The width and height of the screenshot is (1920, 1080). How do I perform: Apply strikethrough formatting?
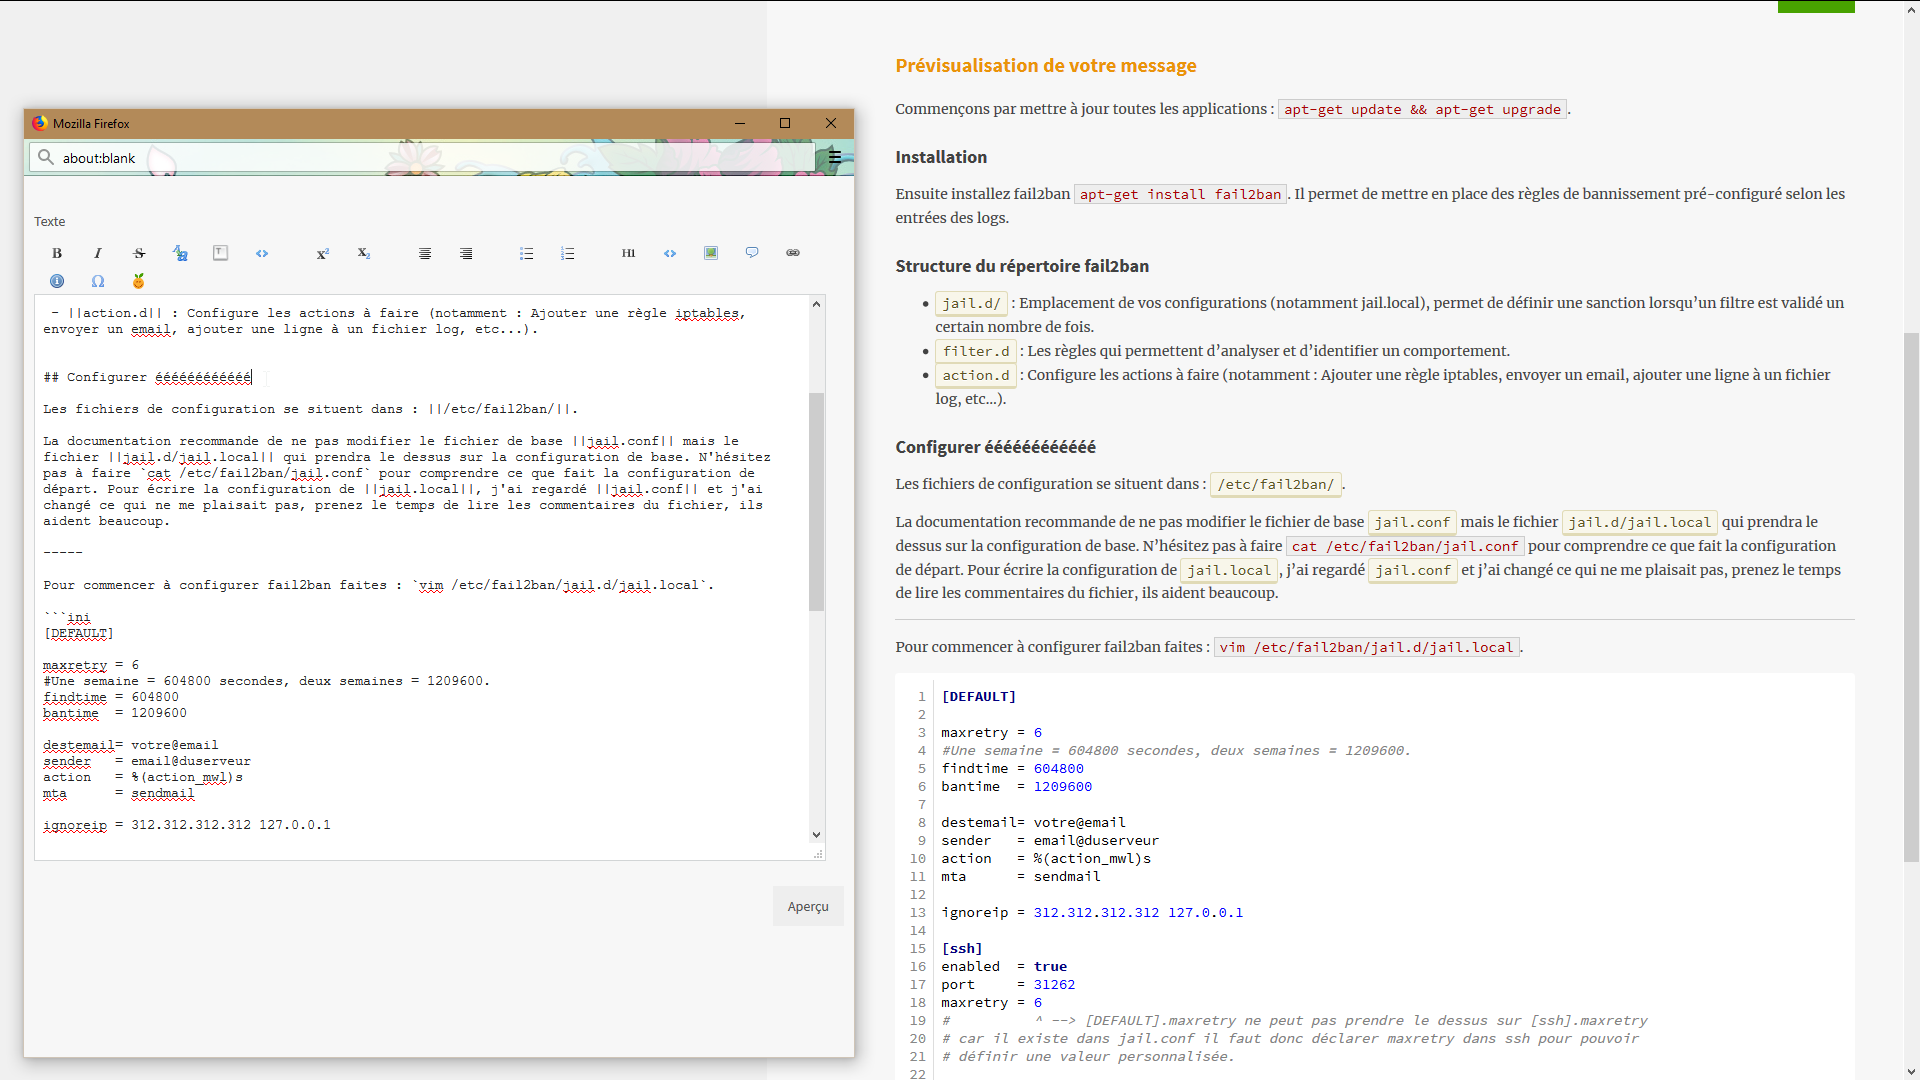coord(139,253)
